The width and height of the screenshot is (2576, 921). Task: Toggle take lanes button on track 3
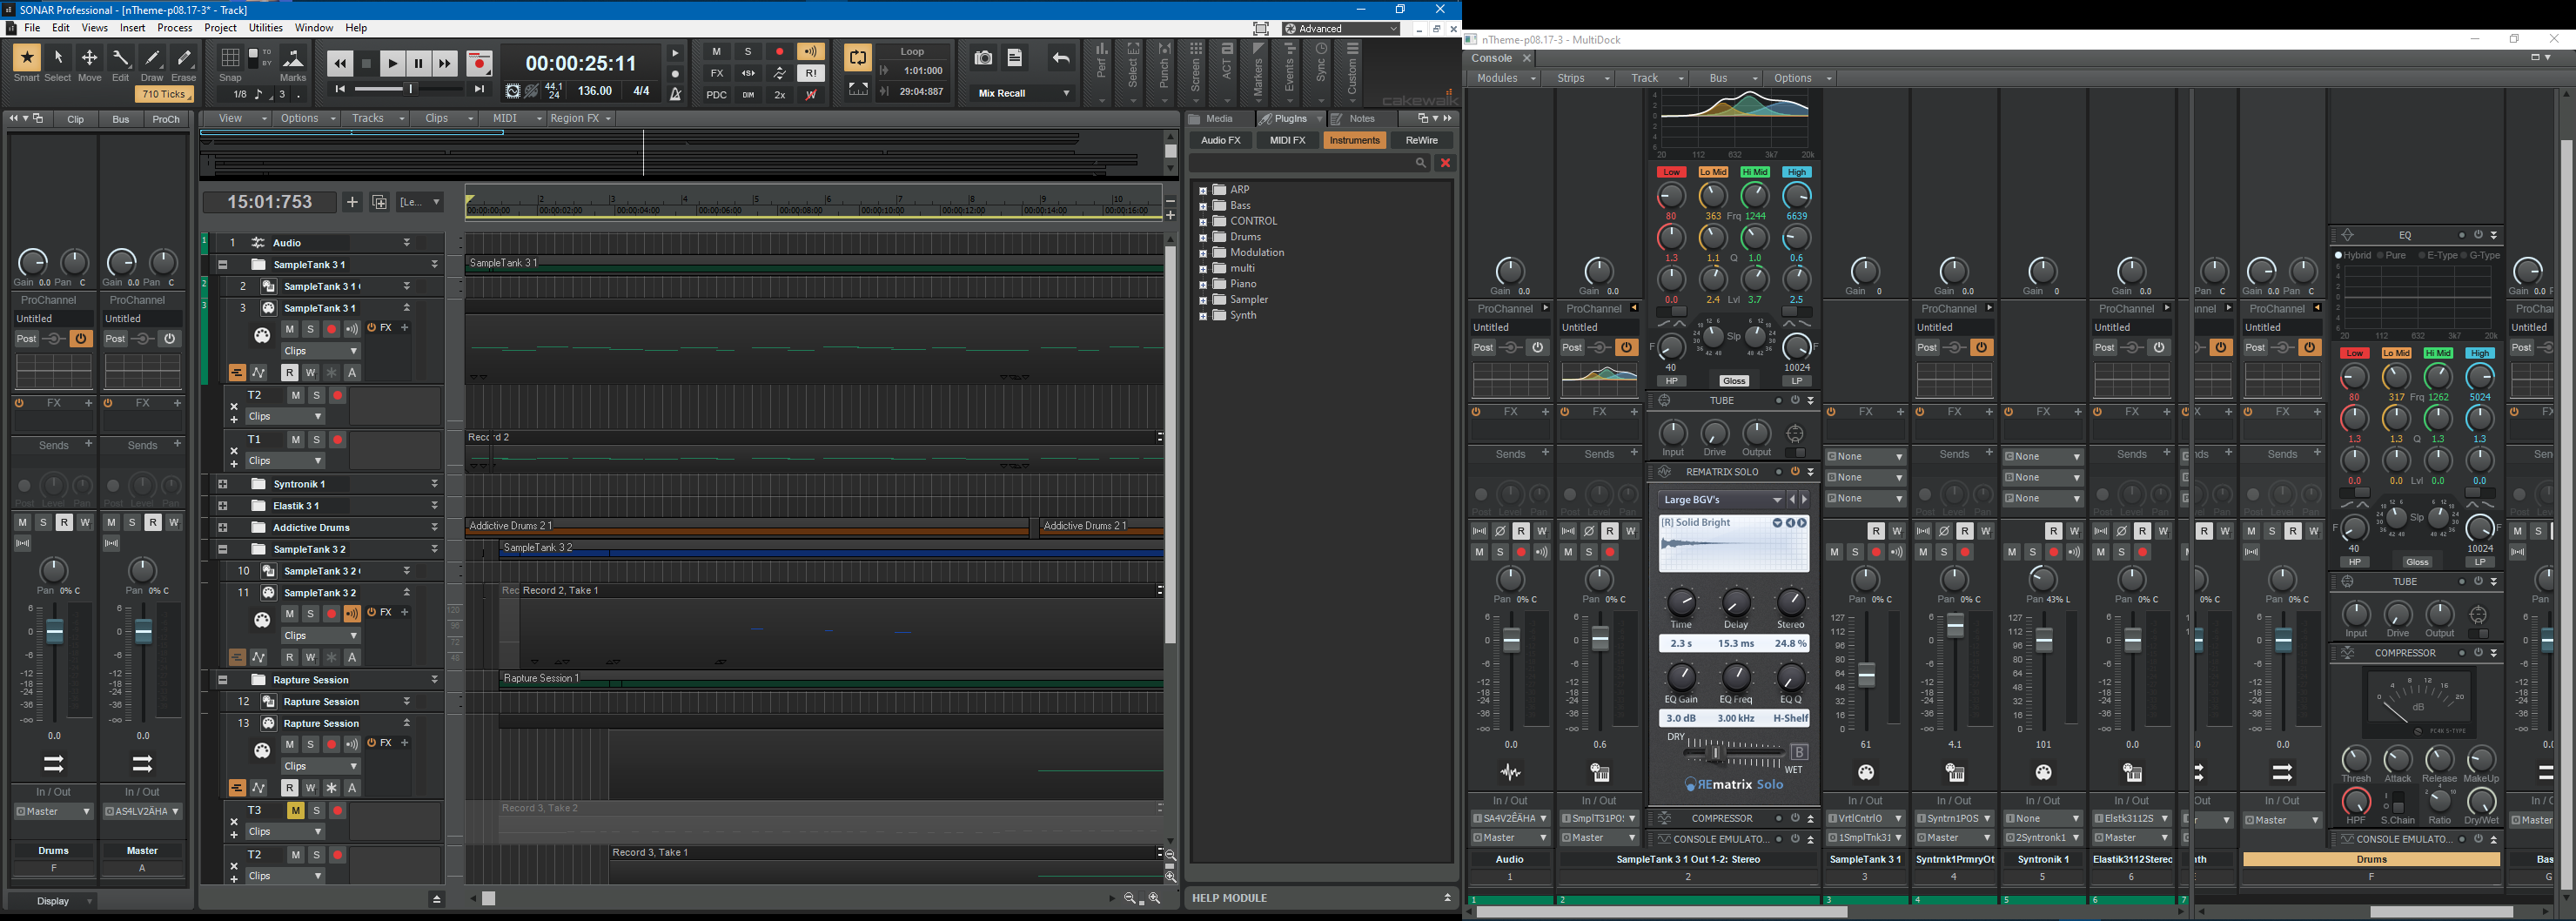click(237, 373)
